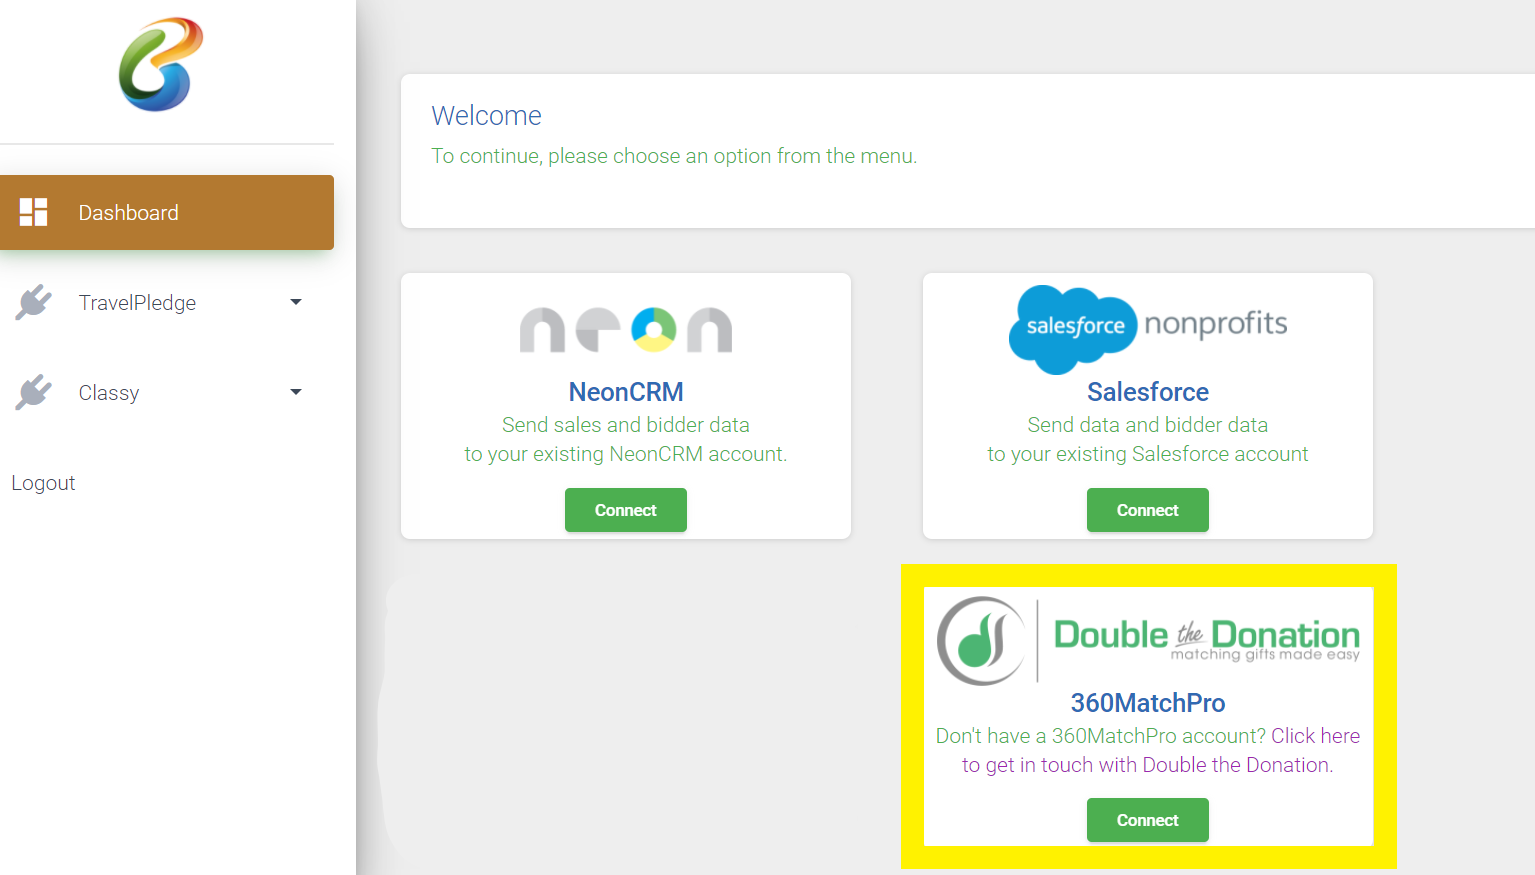Click 'To continue, please choose an option' text
The image size is (1535, 875).
coord(674,156)
